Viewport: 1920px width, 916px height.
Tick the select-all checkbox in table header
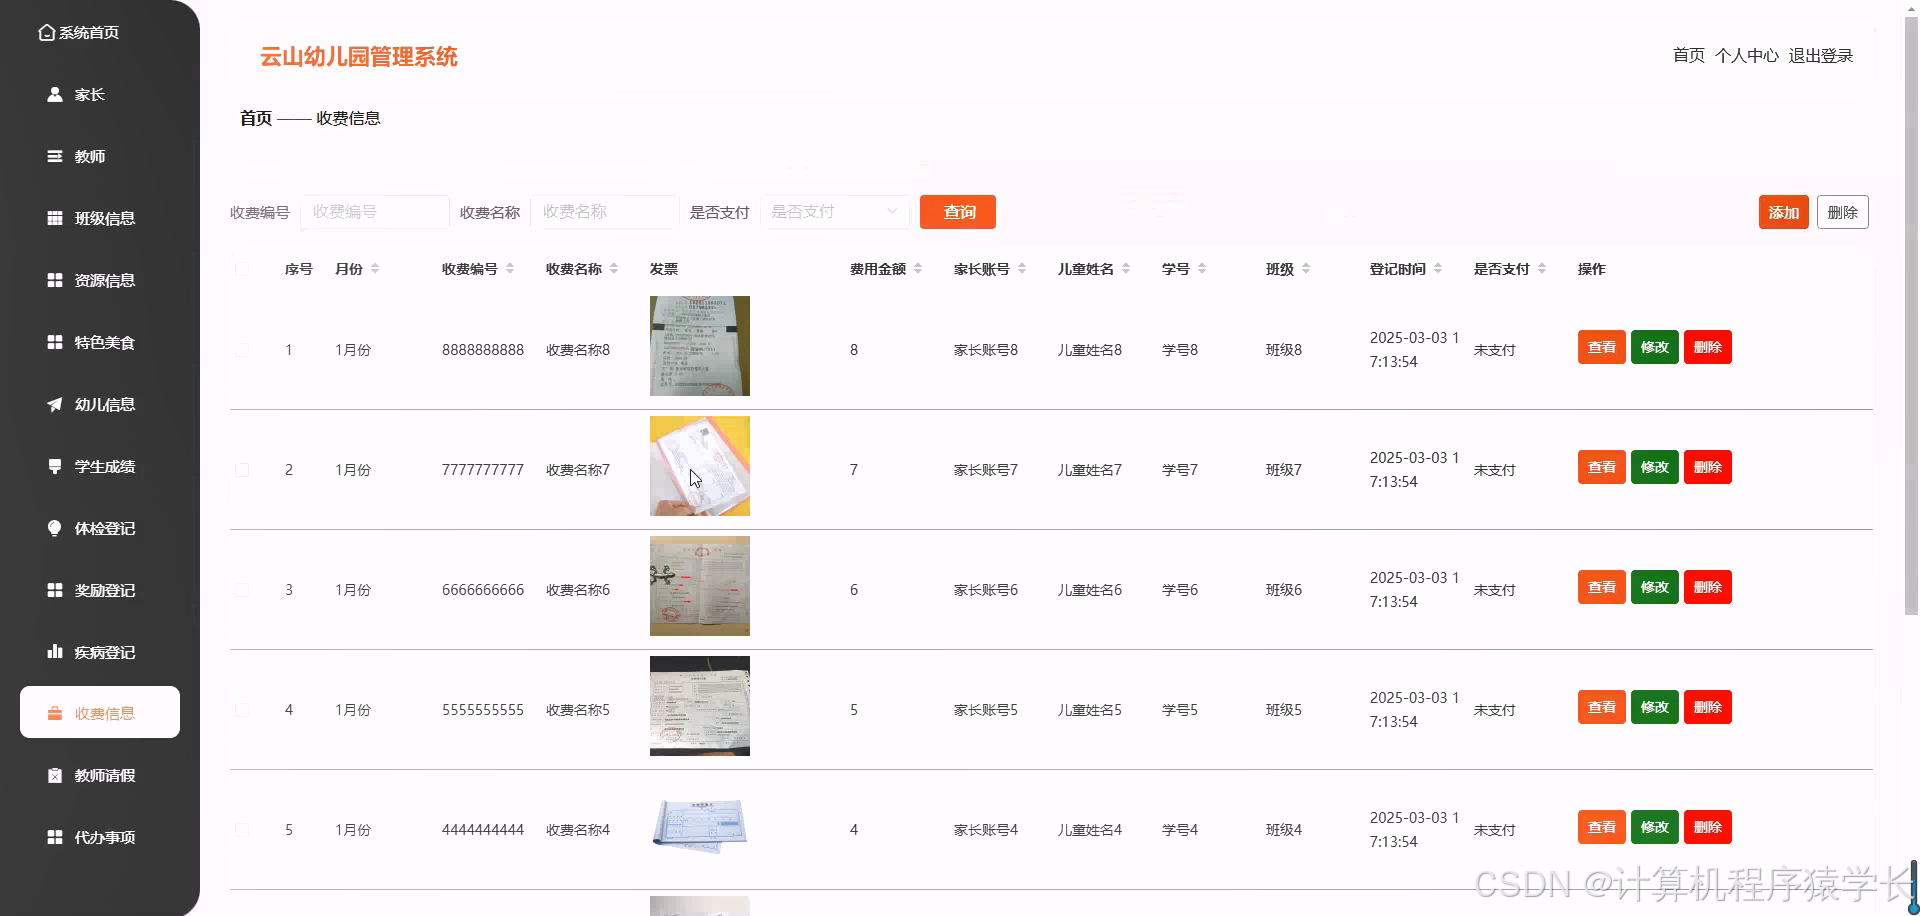(242, 269)
